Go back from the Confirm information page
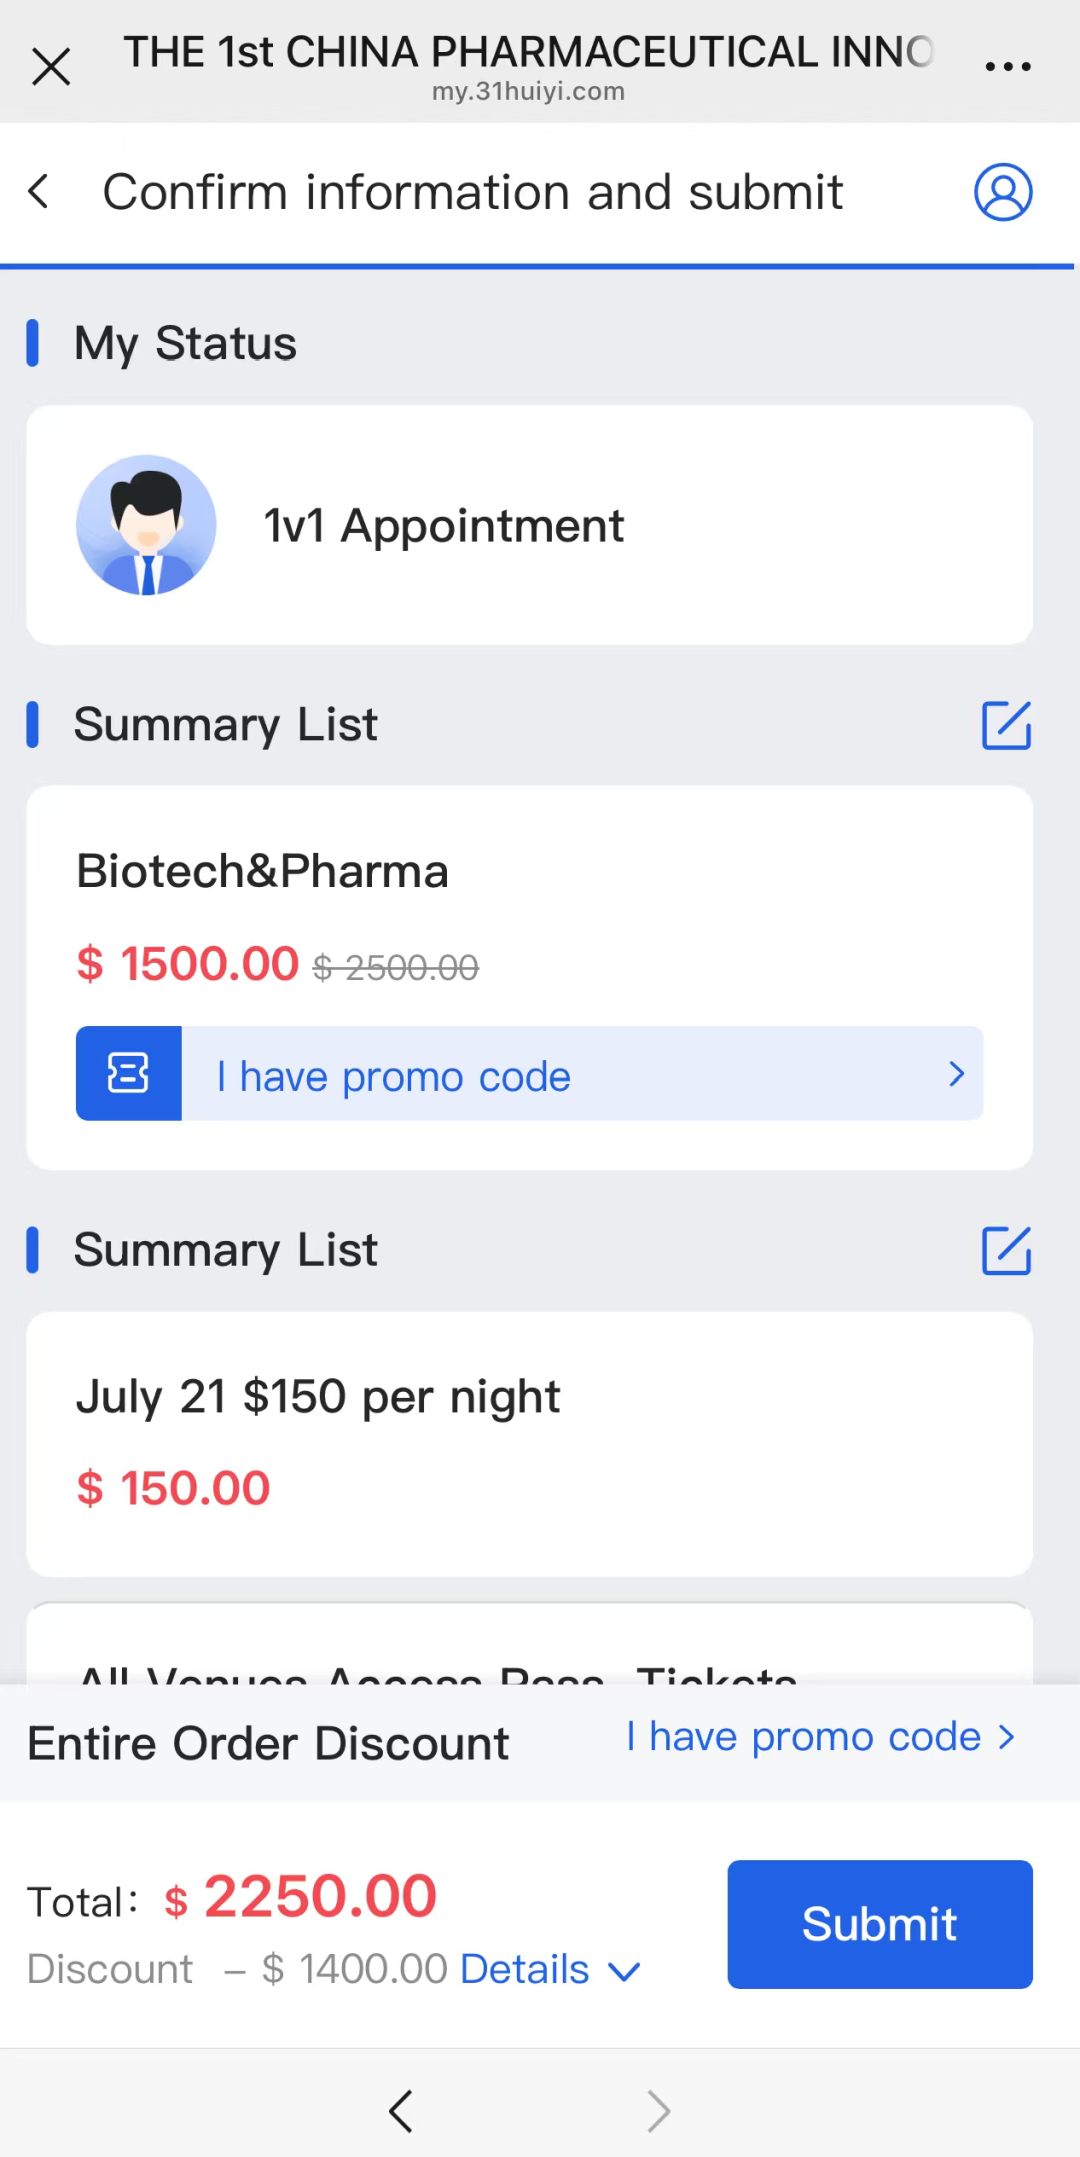The width and height of the screenshot is (1080, 2157). coord(39,191)
